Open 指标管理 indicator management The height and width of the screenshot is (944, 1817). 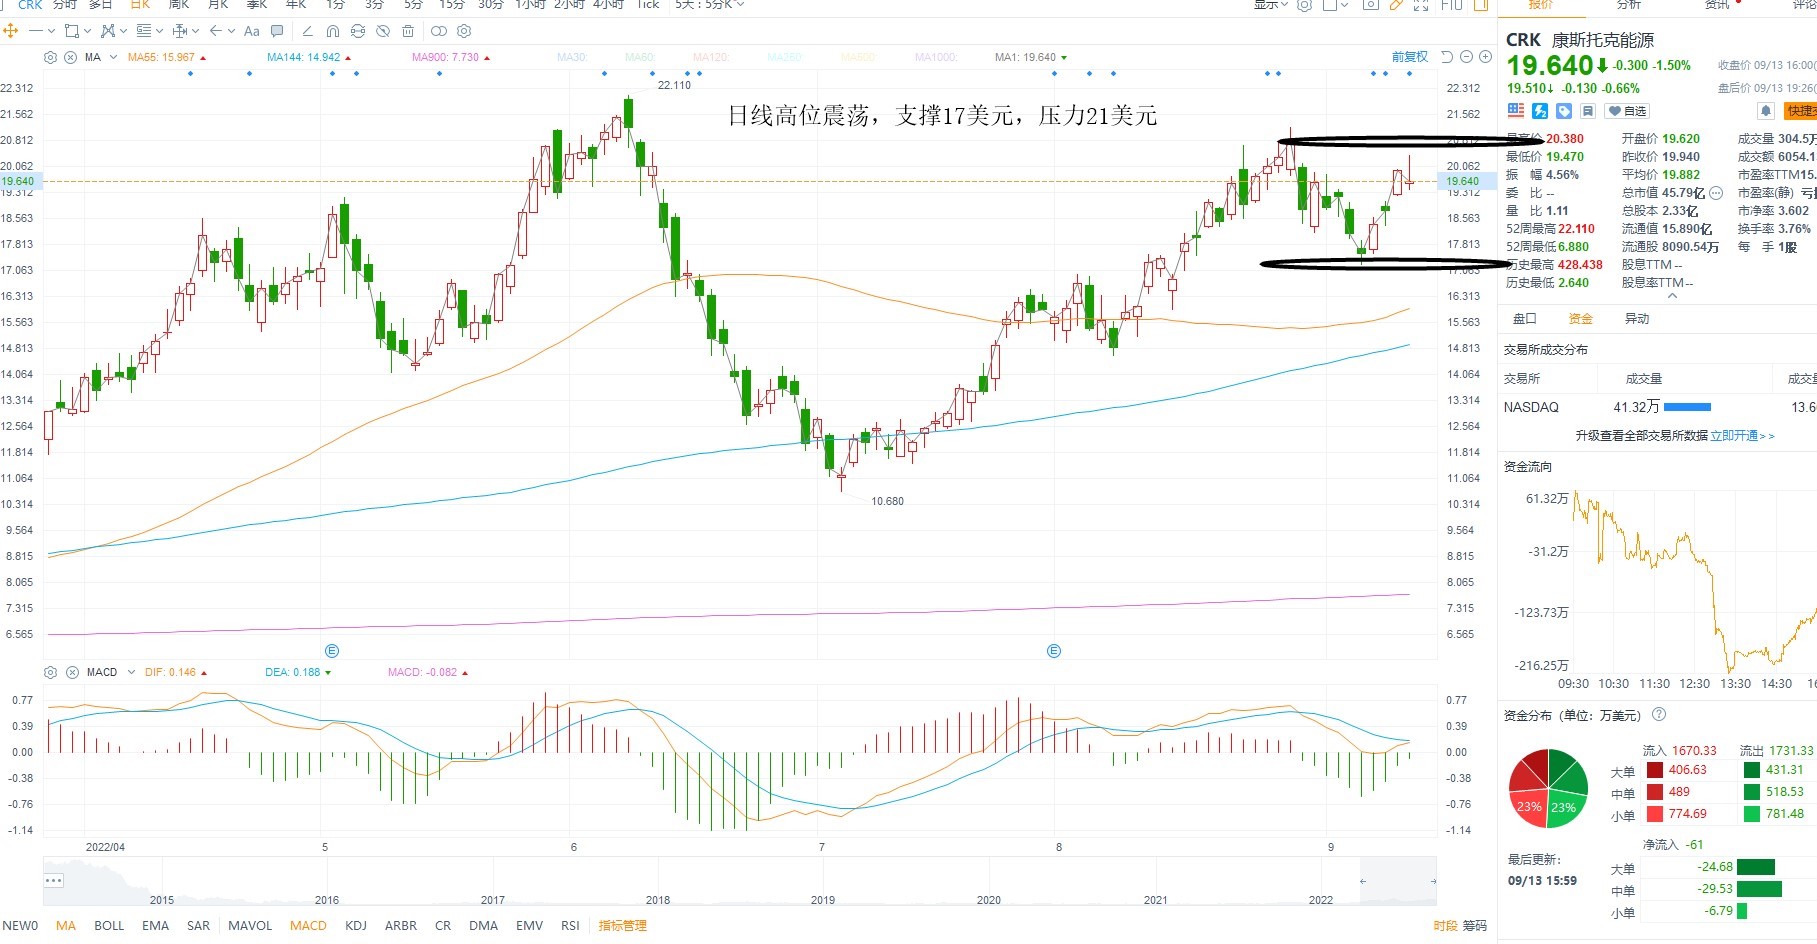point(623,925)
